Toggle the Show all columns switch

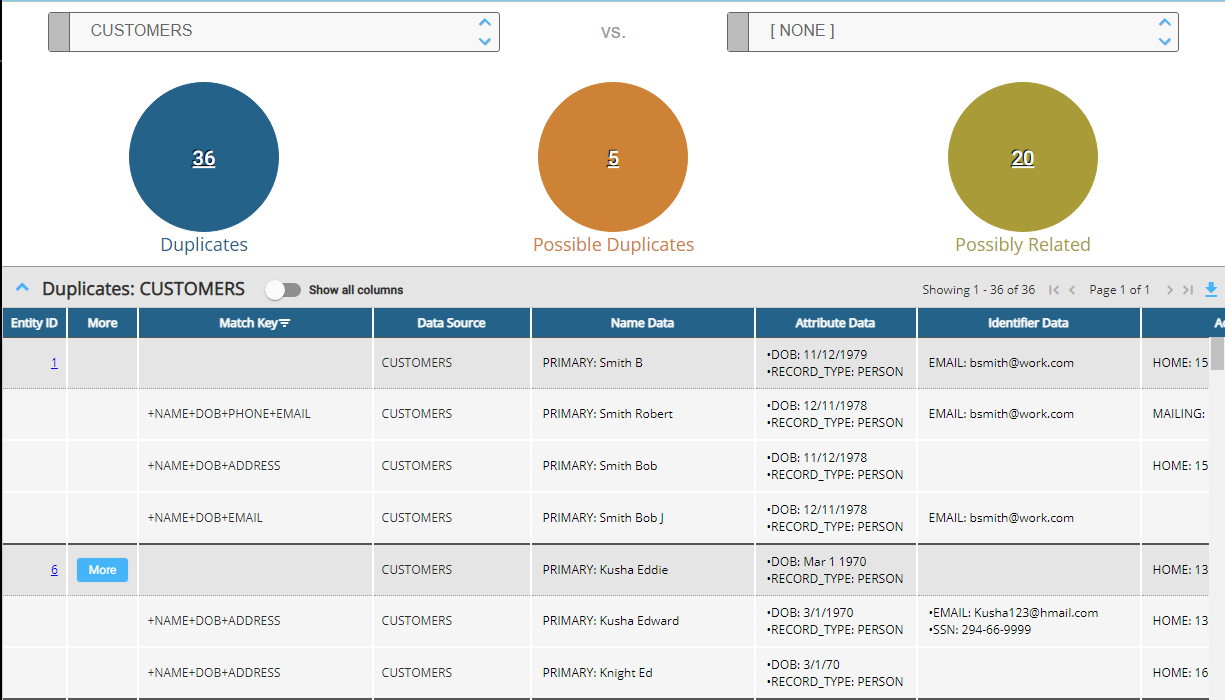(283, 290)
